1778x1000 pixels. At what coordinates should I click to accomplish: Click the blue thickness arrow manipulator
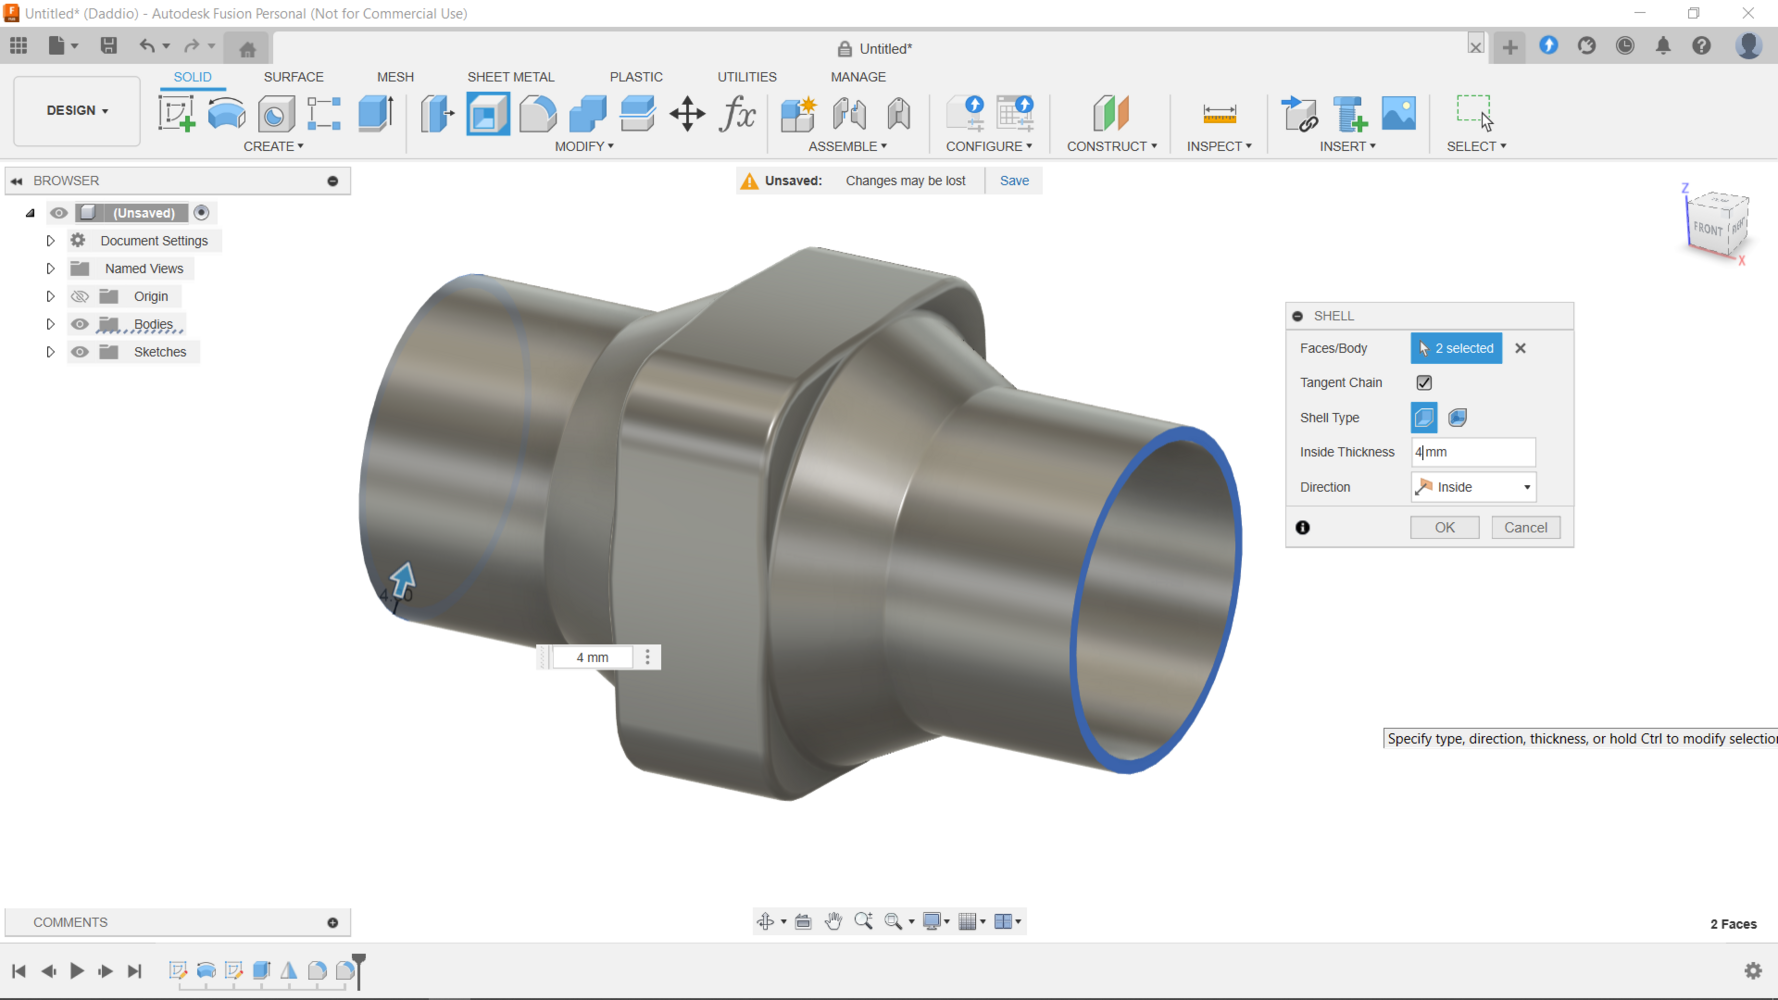click(402, 580)
